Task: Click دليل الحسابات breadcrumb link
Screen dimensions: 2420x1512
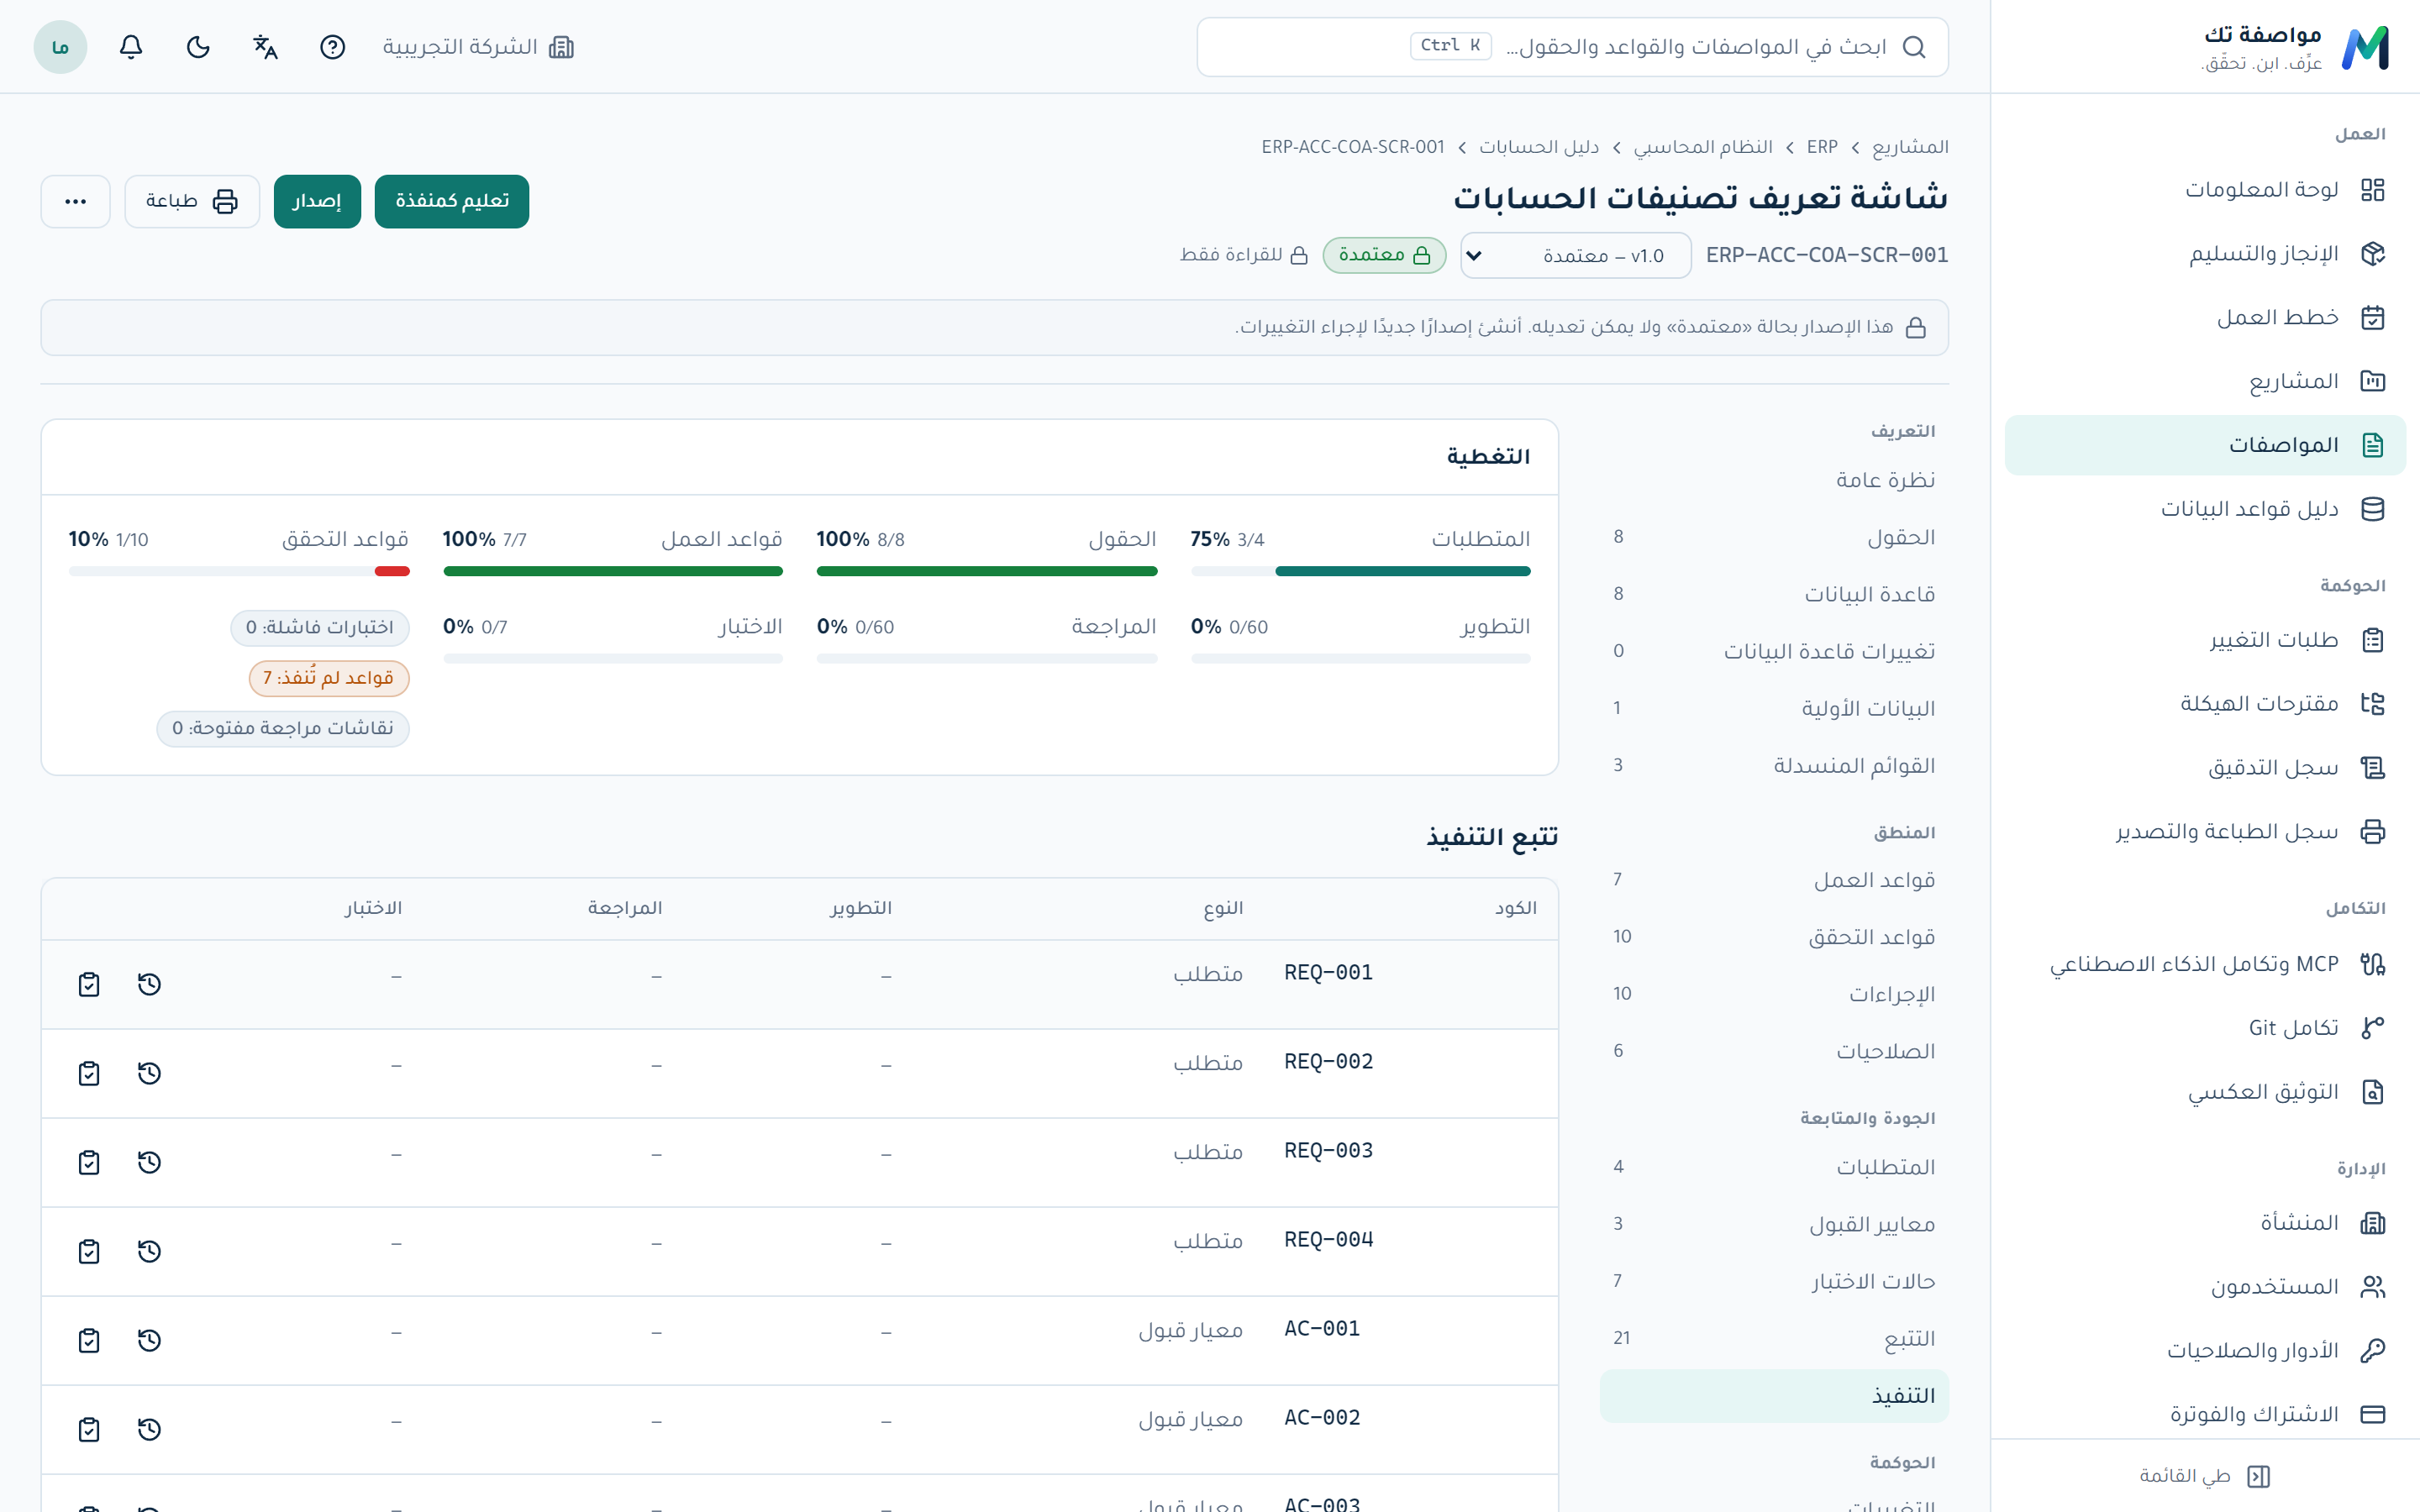Action: coord(1539,147)
